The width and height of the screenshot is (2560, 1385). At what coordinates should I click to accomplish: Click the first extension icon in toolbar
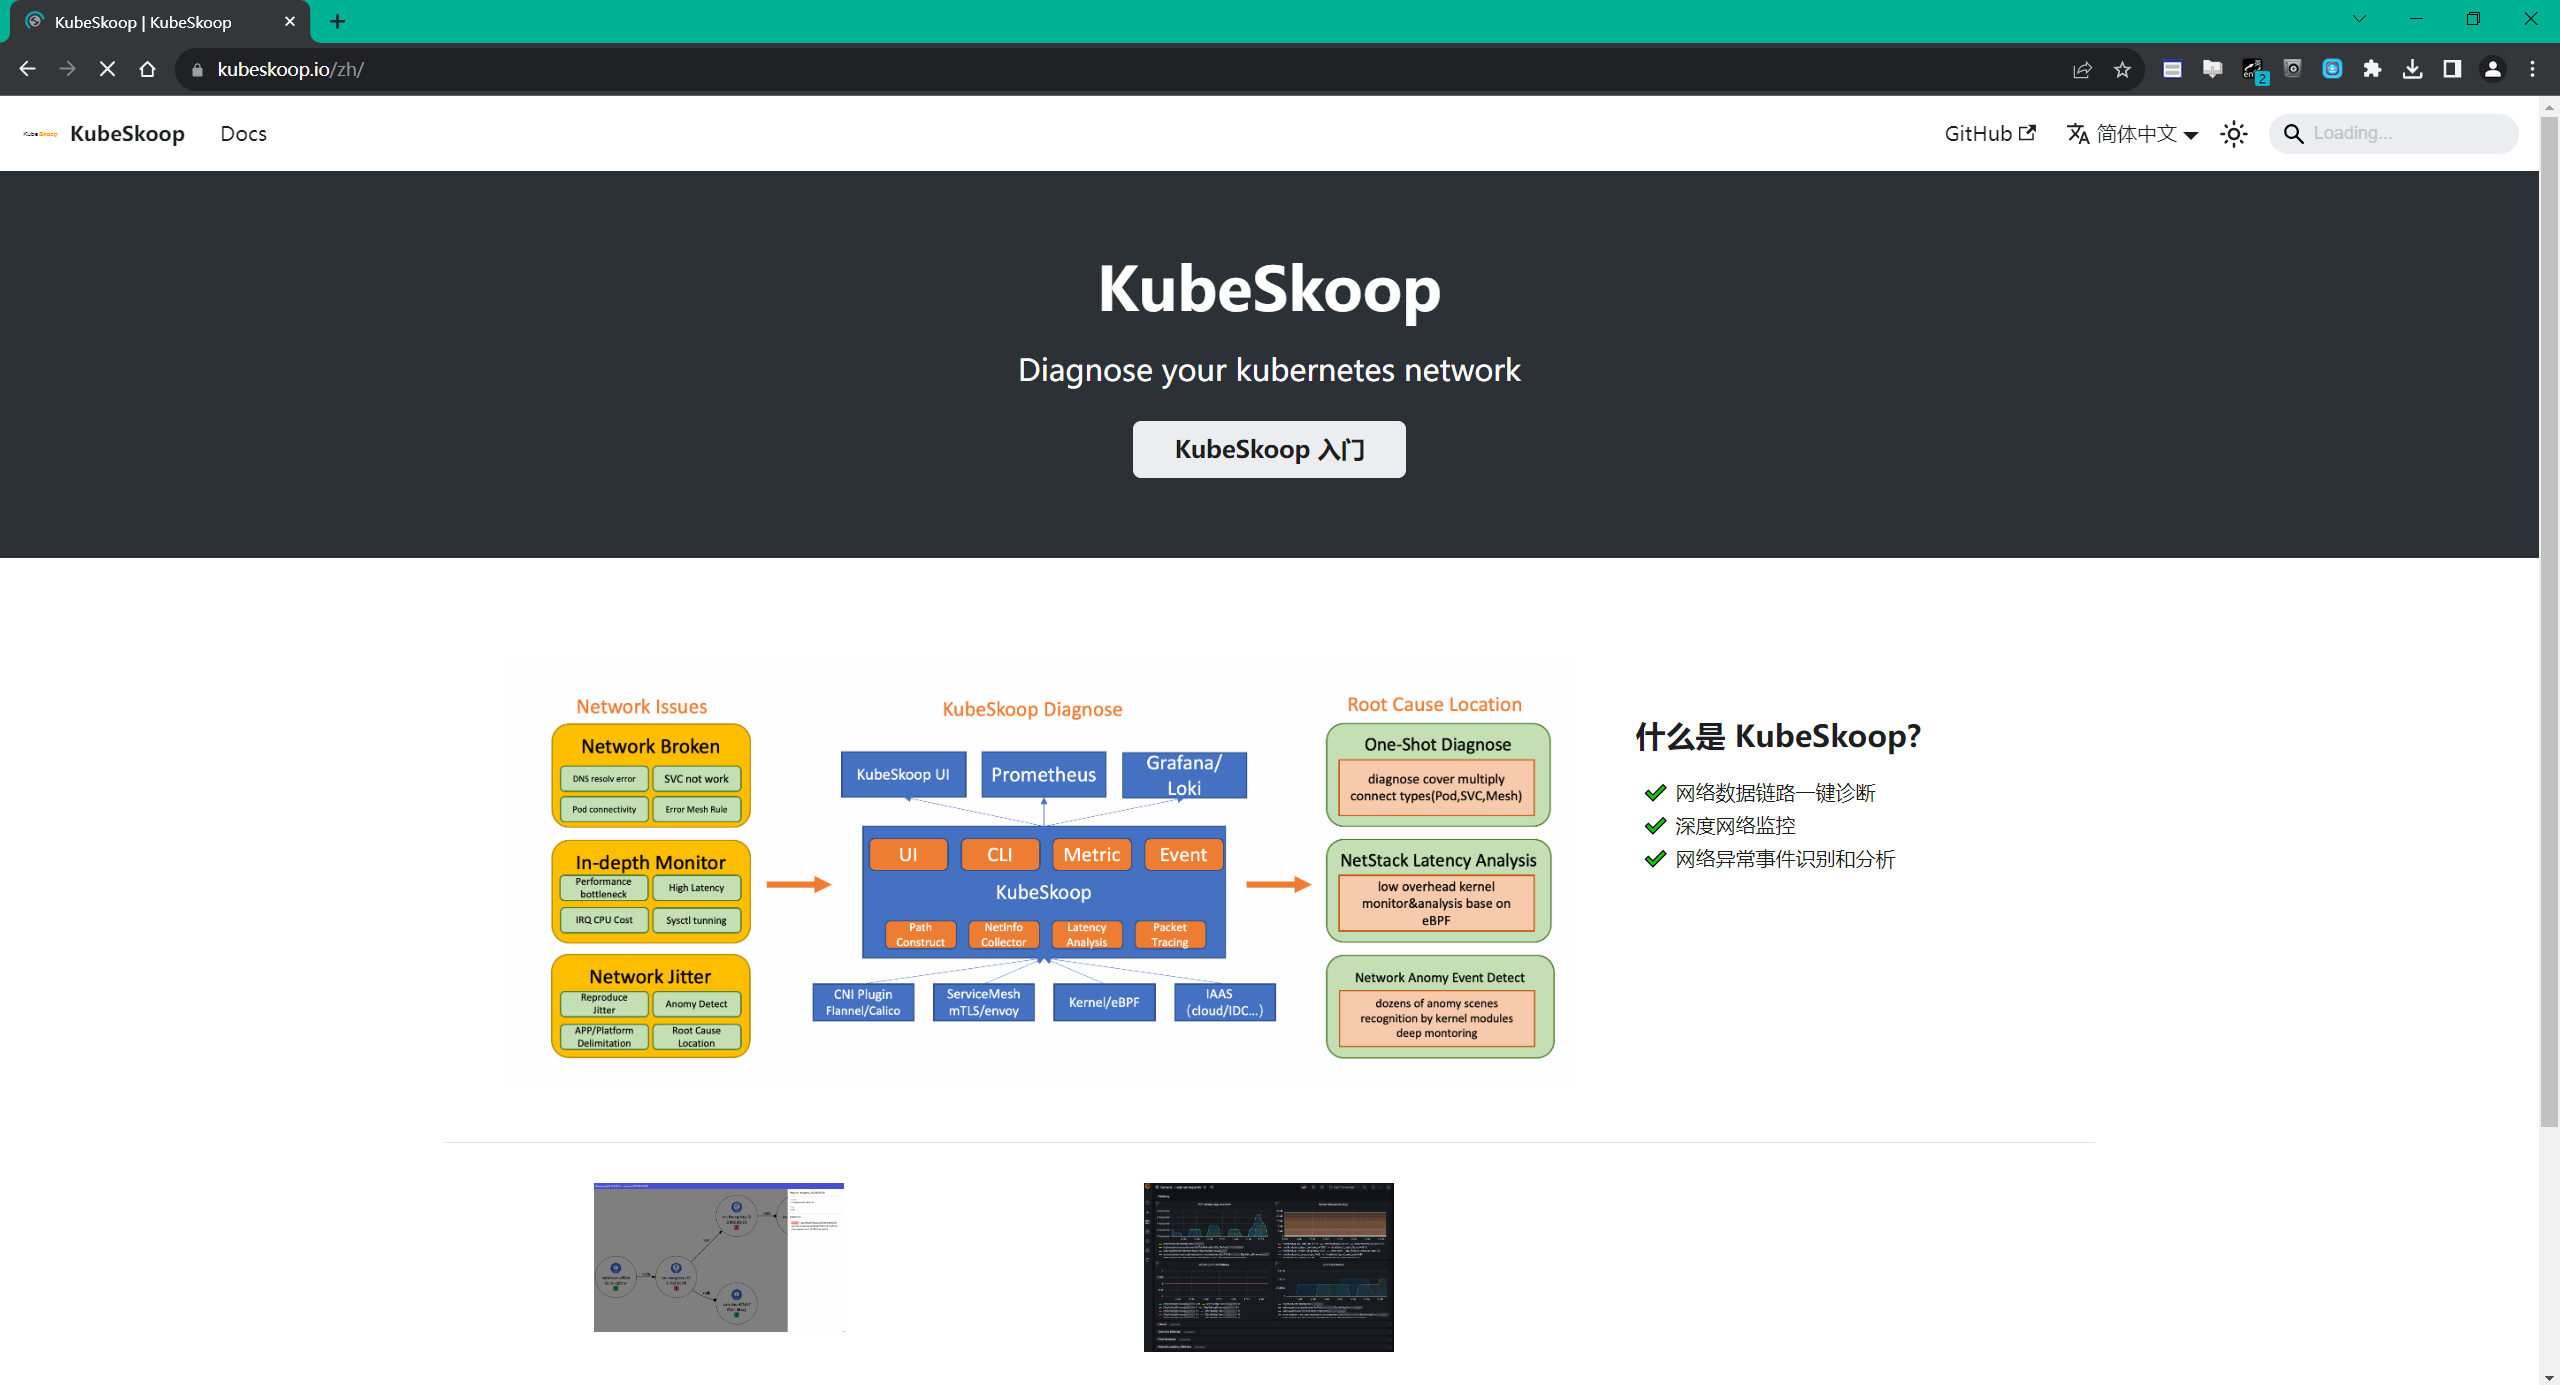(x=2172, y=69)
